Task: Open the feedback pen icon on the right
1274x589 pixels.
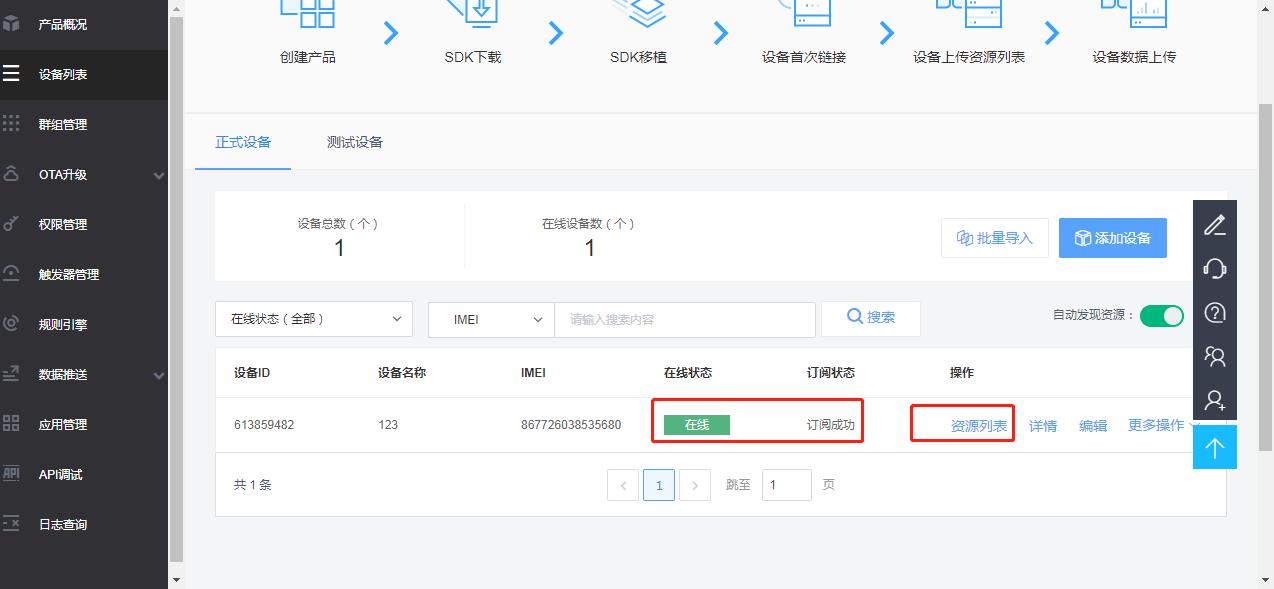Action: tap(1214, 225)
